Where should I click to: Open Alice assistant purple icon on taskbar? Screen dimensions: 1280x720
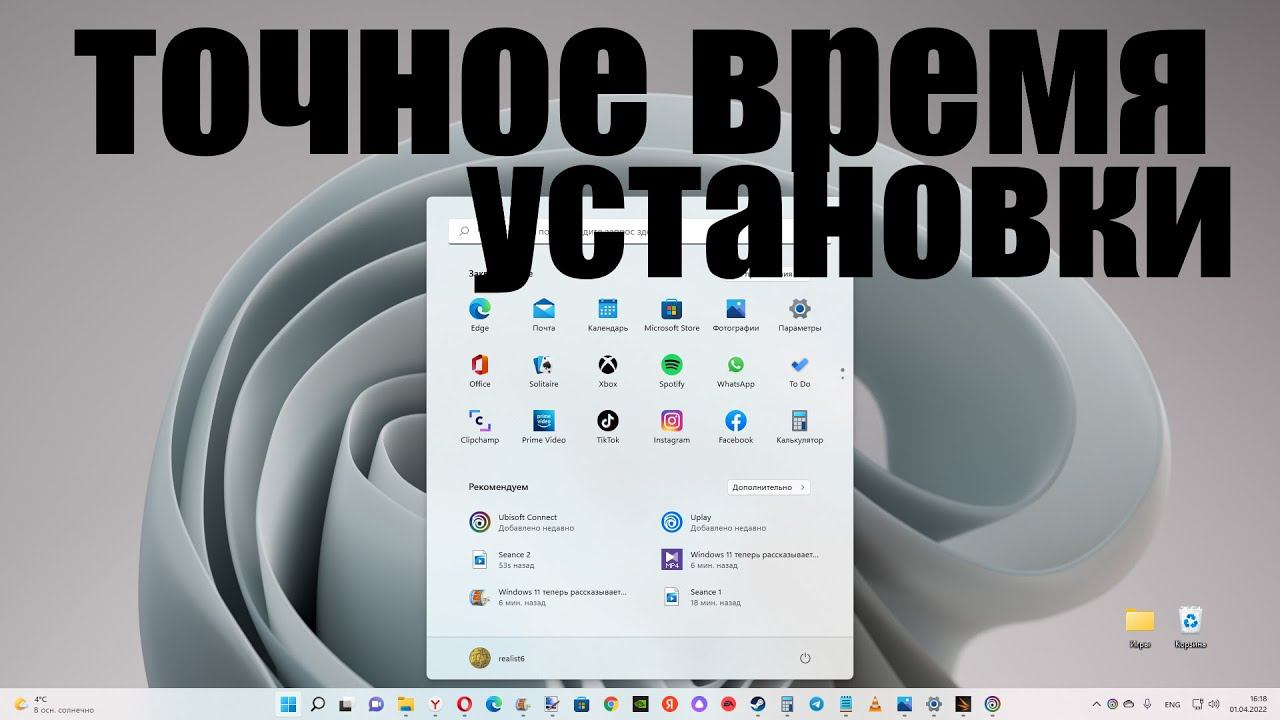pos(699,704)
